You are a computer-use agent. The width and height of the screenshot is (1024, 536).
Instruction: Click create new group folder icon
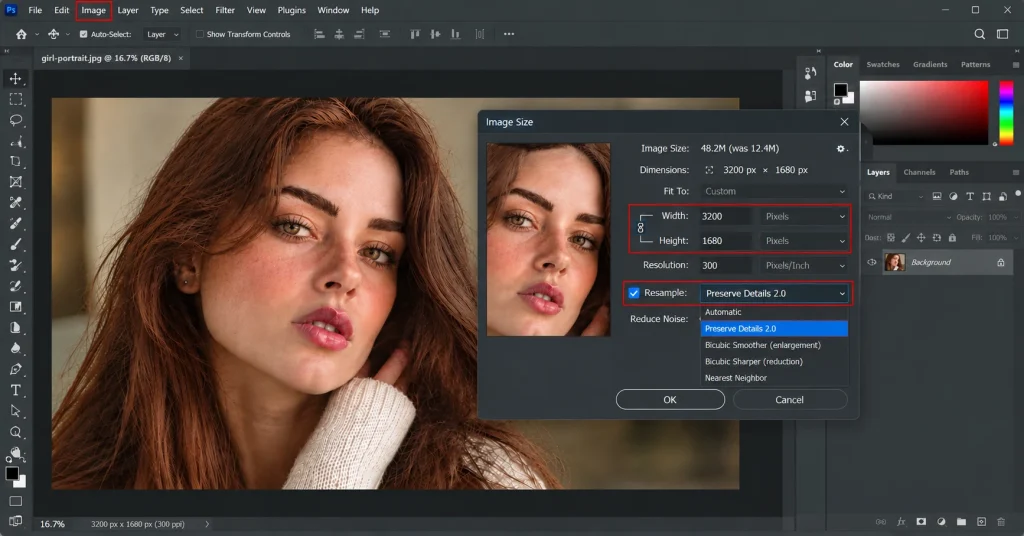pos(961,522)
